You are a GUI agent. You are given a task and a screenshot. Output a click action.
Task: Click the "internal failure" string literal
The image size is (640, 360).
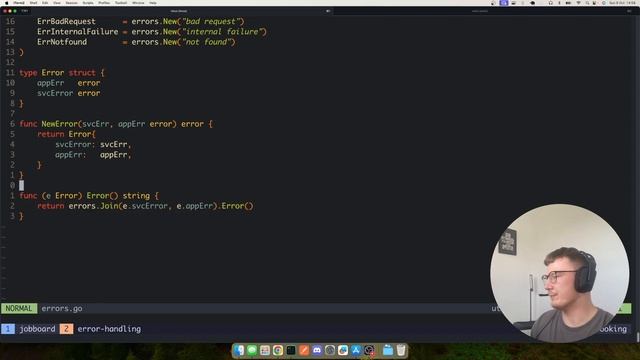[x=222, y=31]
